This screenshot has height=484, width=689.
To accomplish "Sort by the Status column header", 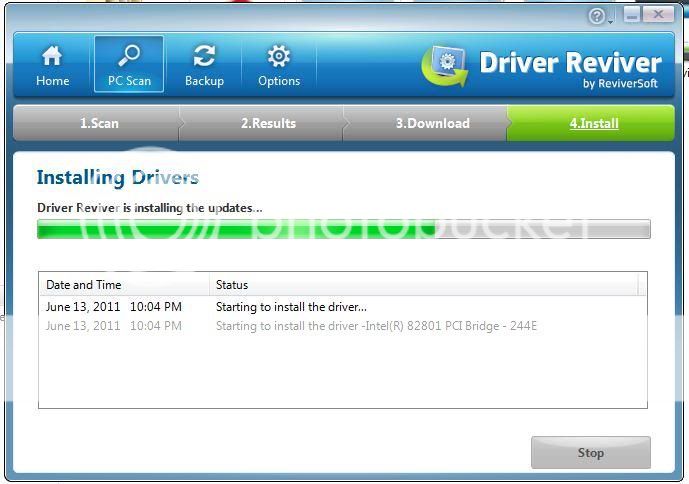I will 424,284.
